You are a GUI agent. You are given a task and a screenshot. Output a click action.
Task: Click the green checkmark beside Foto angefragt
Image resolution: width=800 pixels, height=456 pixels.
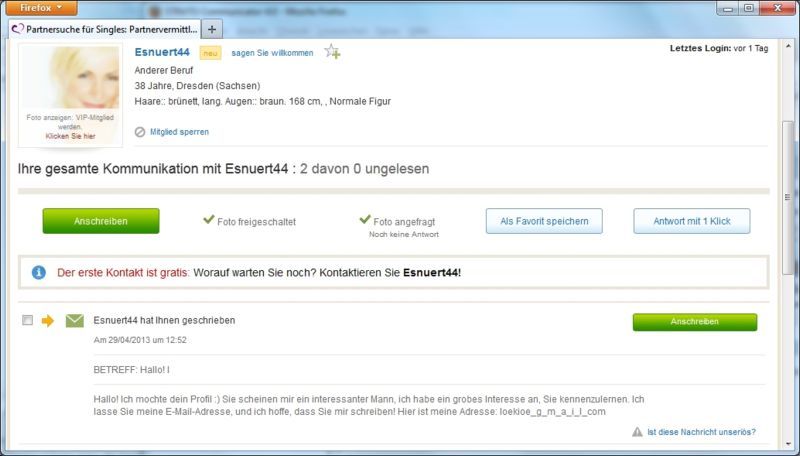[365, 220]
